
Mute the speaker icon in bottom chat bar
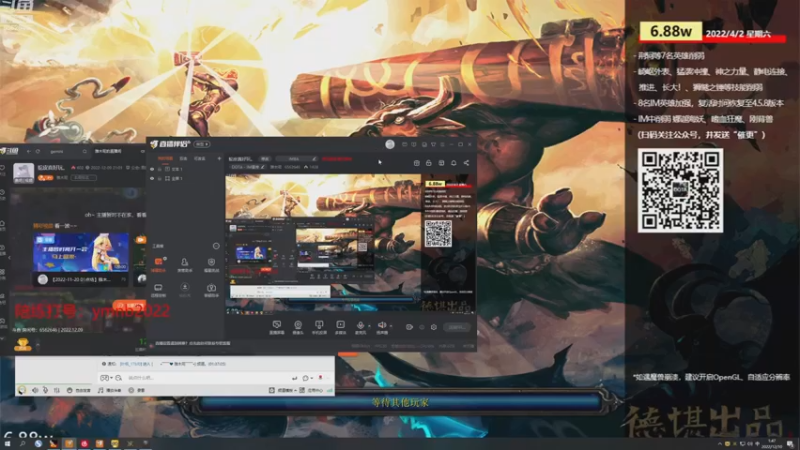coord(35,390)
